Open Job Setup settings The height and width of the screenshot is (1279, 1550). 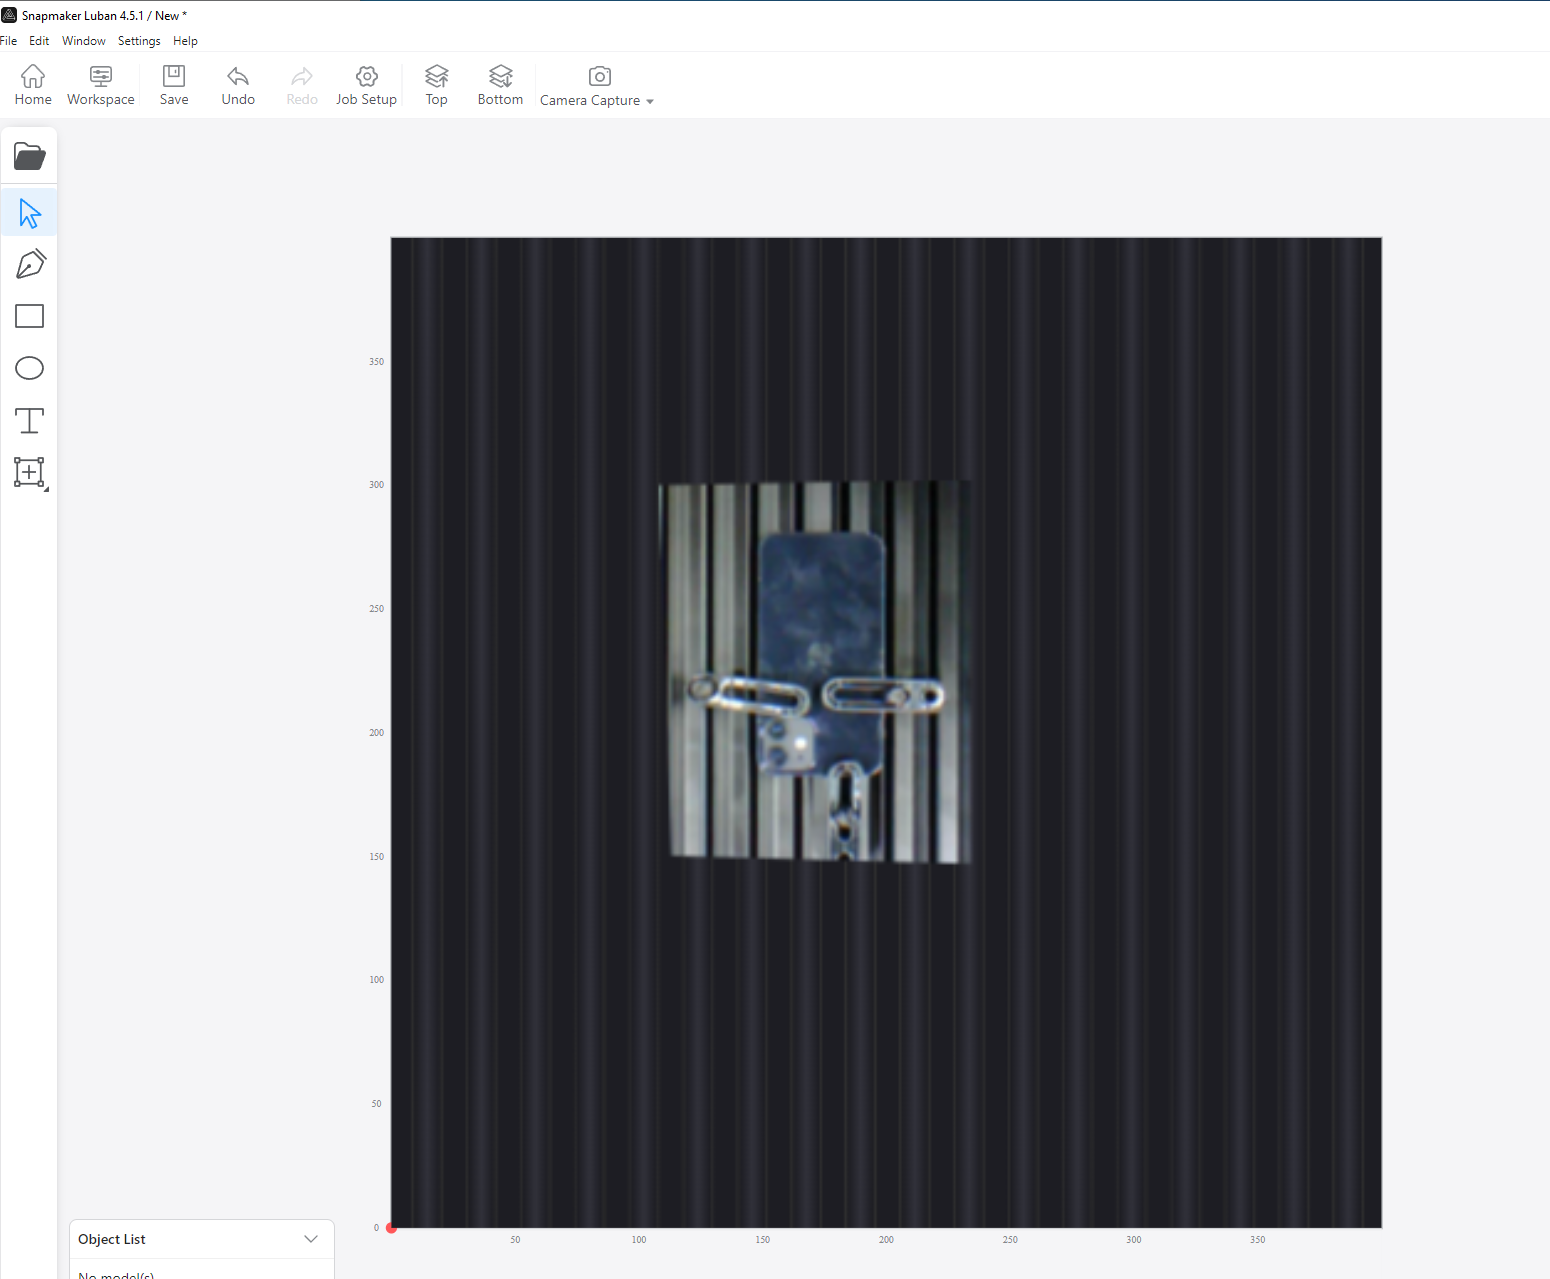click(x=366, y=84)
